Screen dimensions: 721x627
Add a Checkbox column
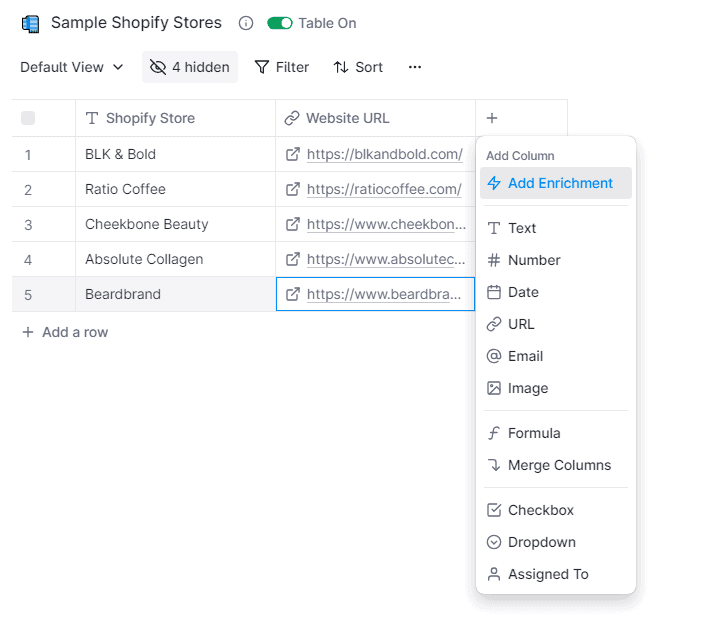555,510
